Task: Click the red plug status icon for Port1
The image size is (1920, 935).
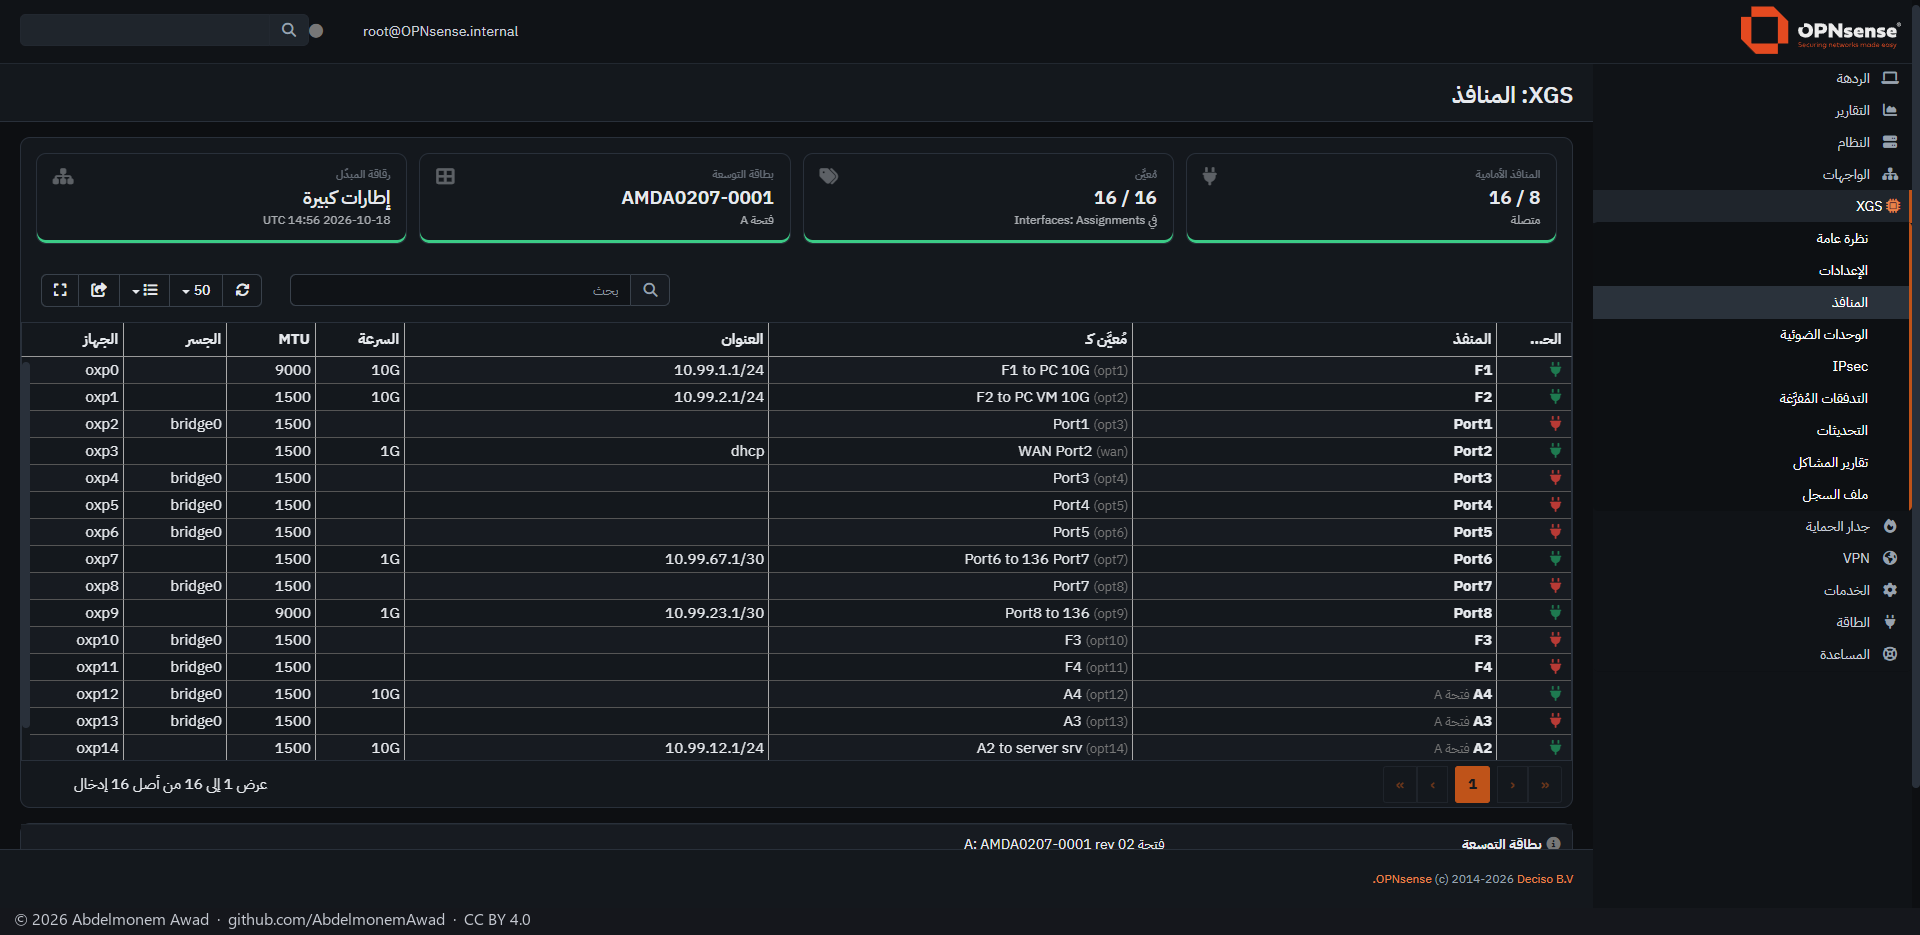Action: tap(1555, 424)
